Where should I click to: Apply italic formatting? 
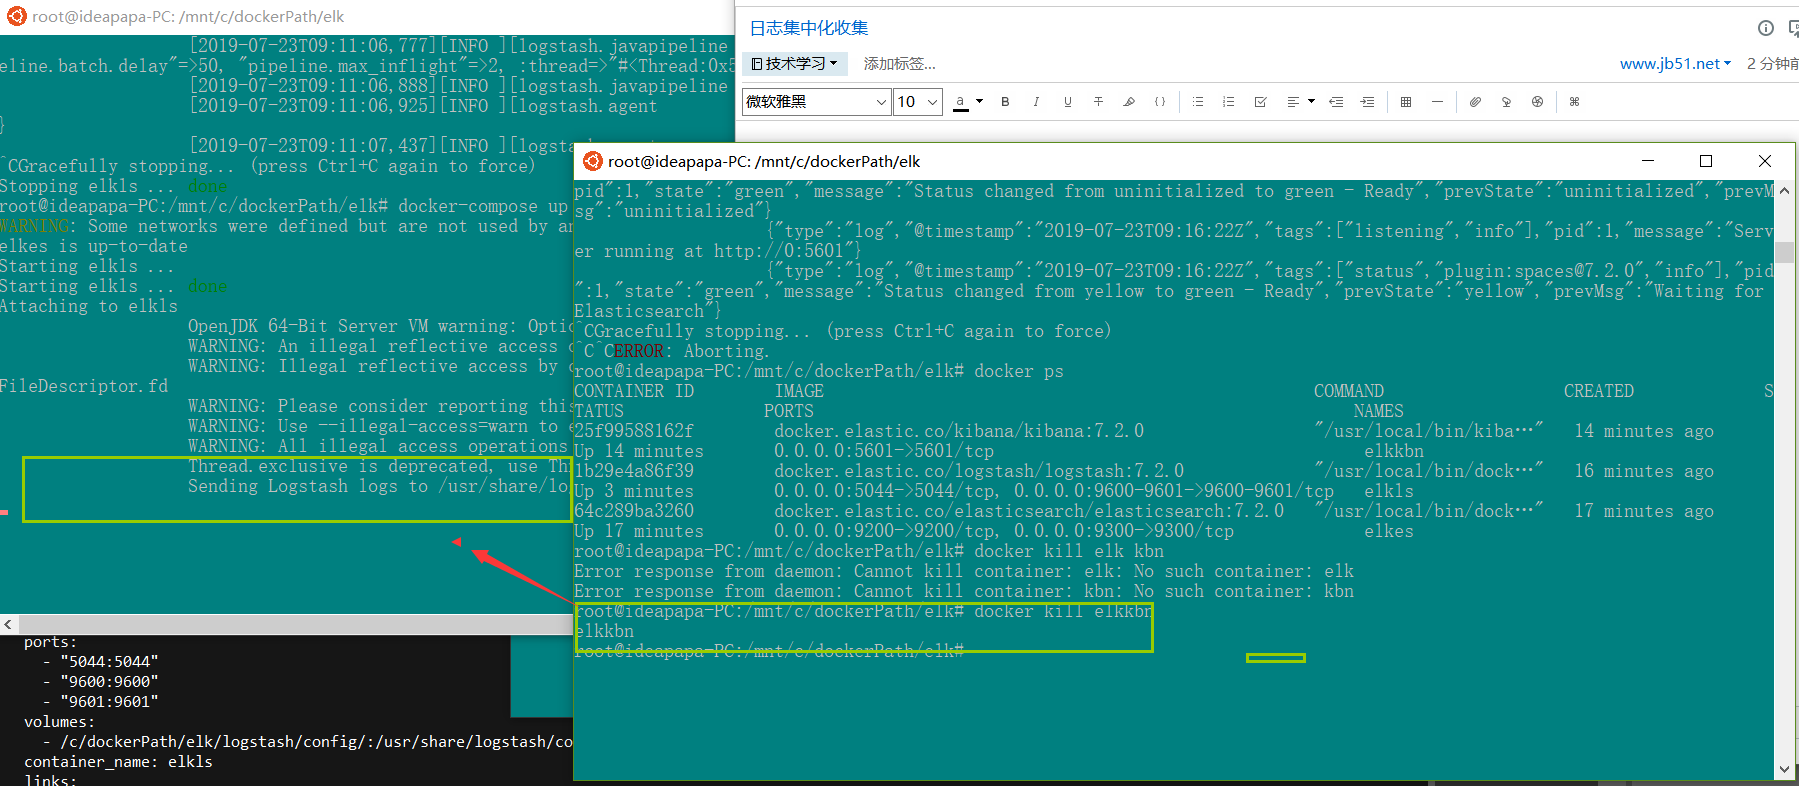1036,102
